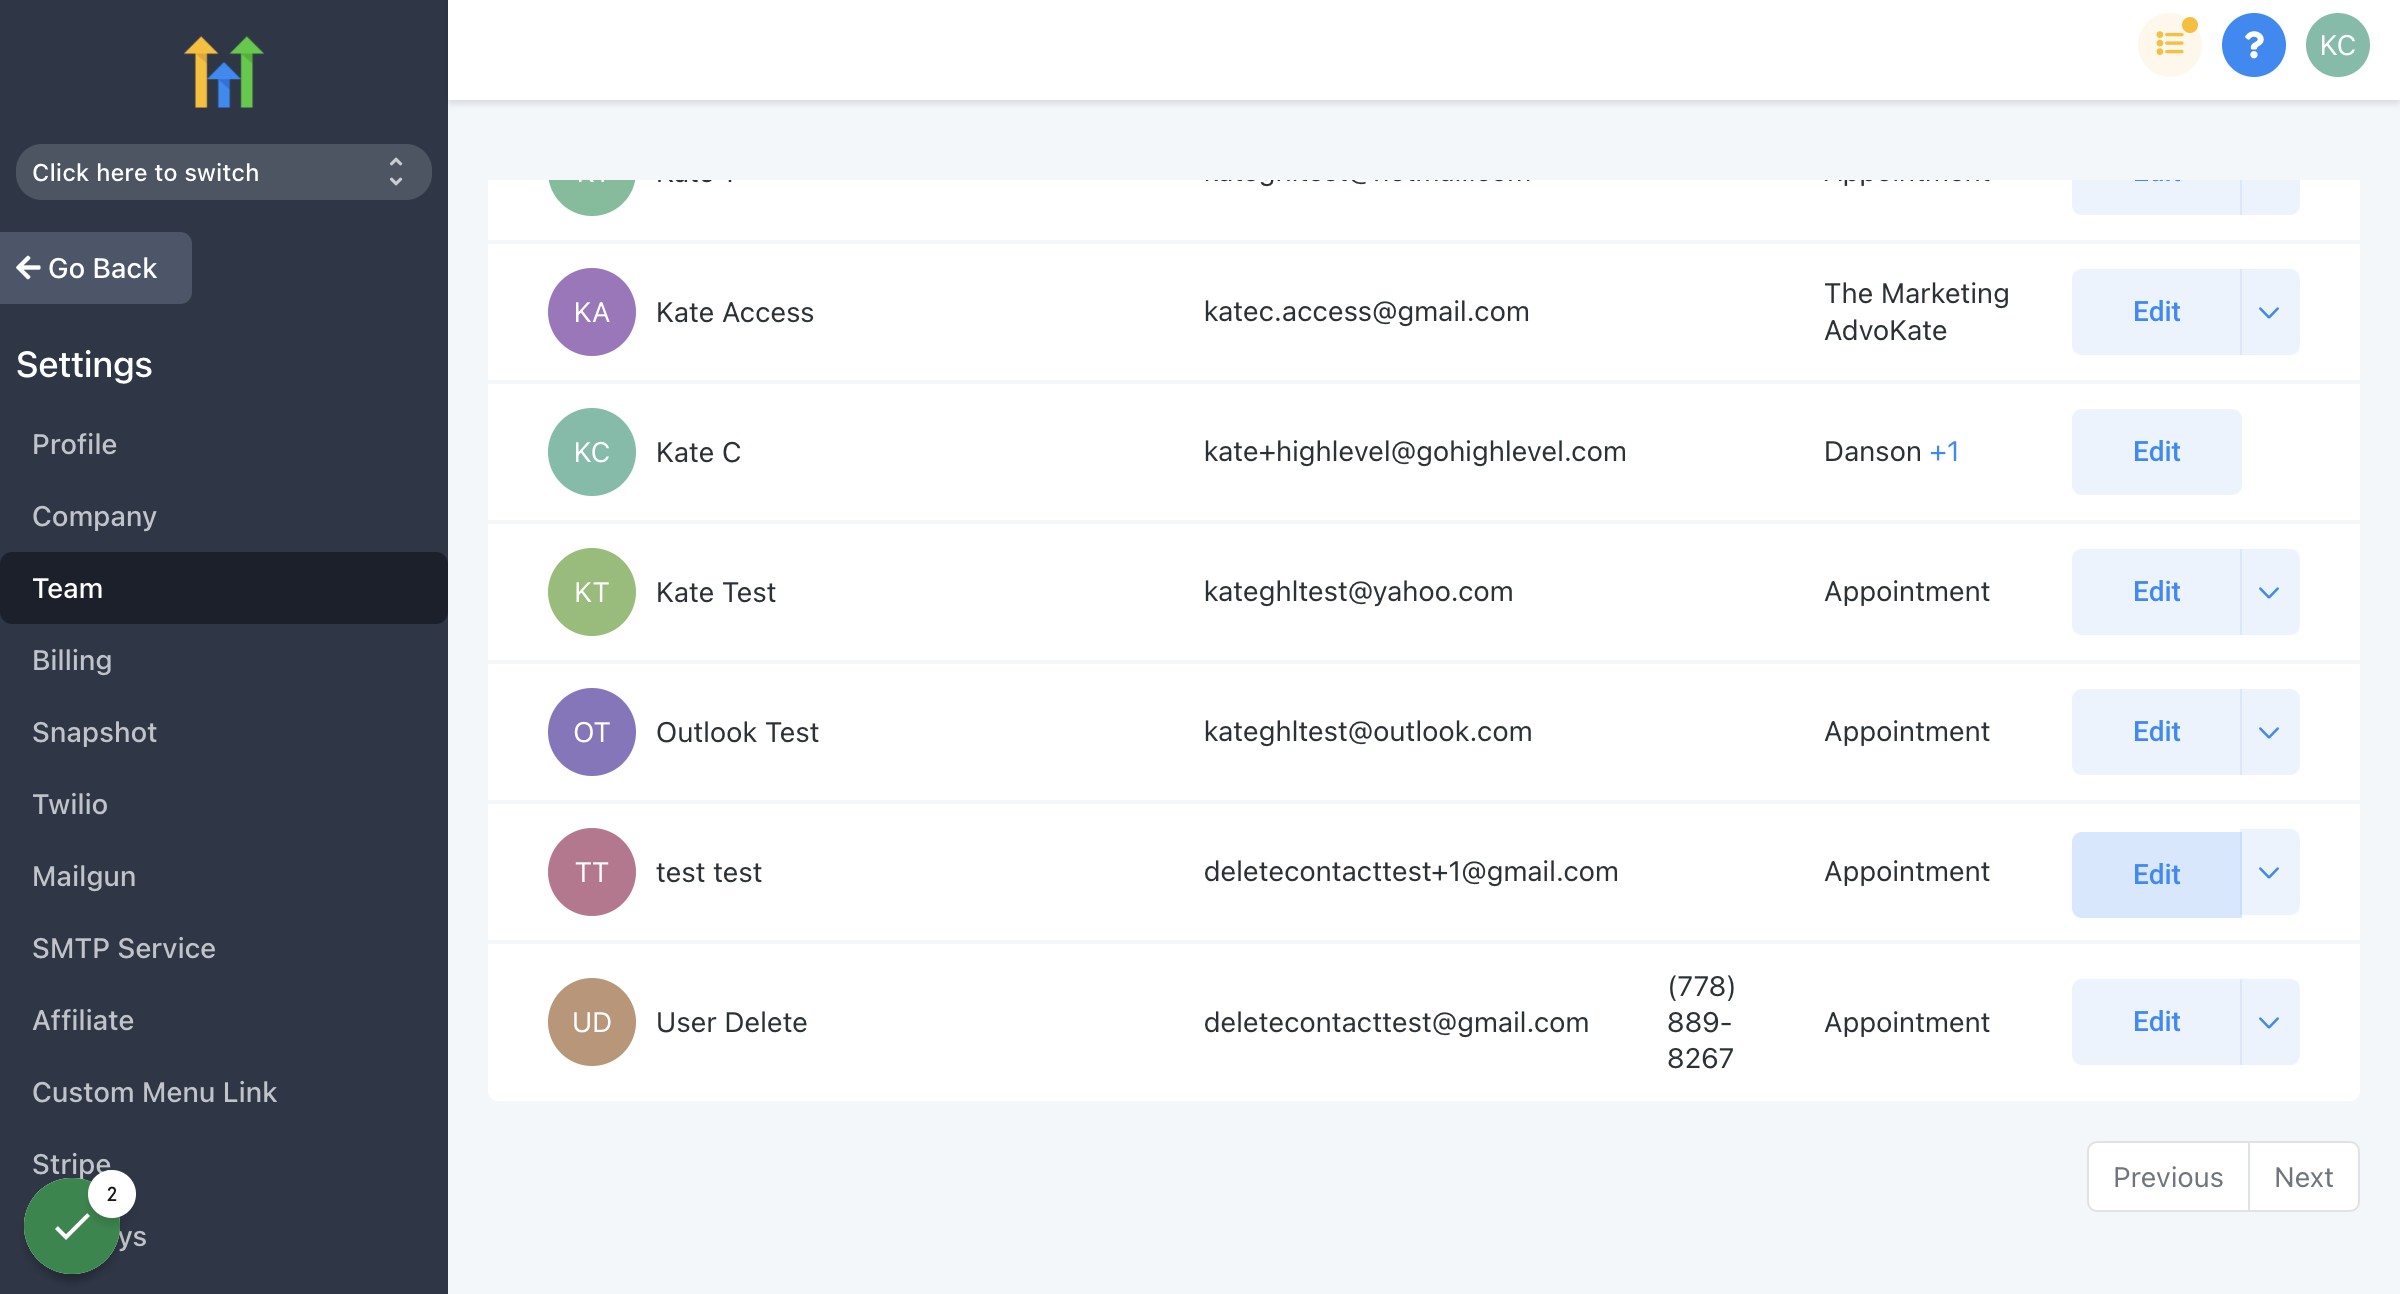Open the Click here to switch dropdown
2400x1294 pixels.
pos(224,172)
